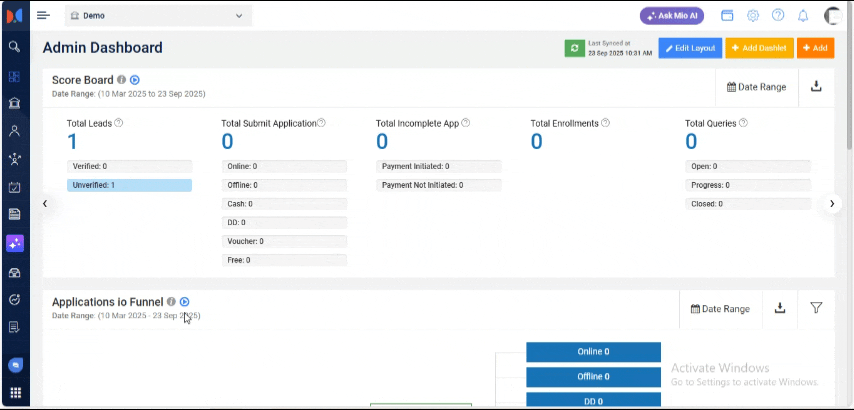Click the help question mark in header

778,16
